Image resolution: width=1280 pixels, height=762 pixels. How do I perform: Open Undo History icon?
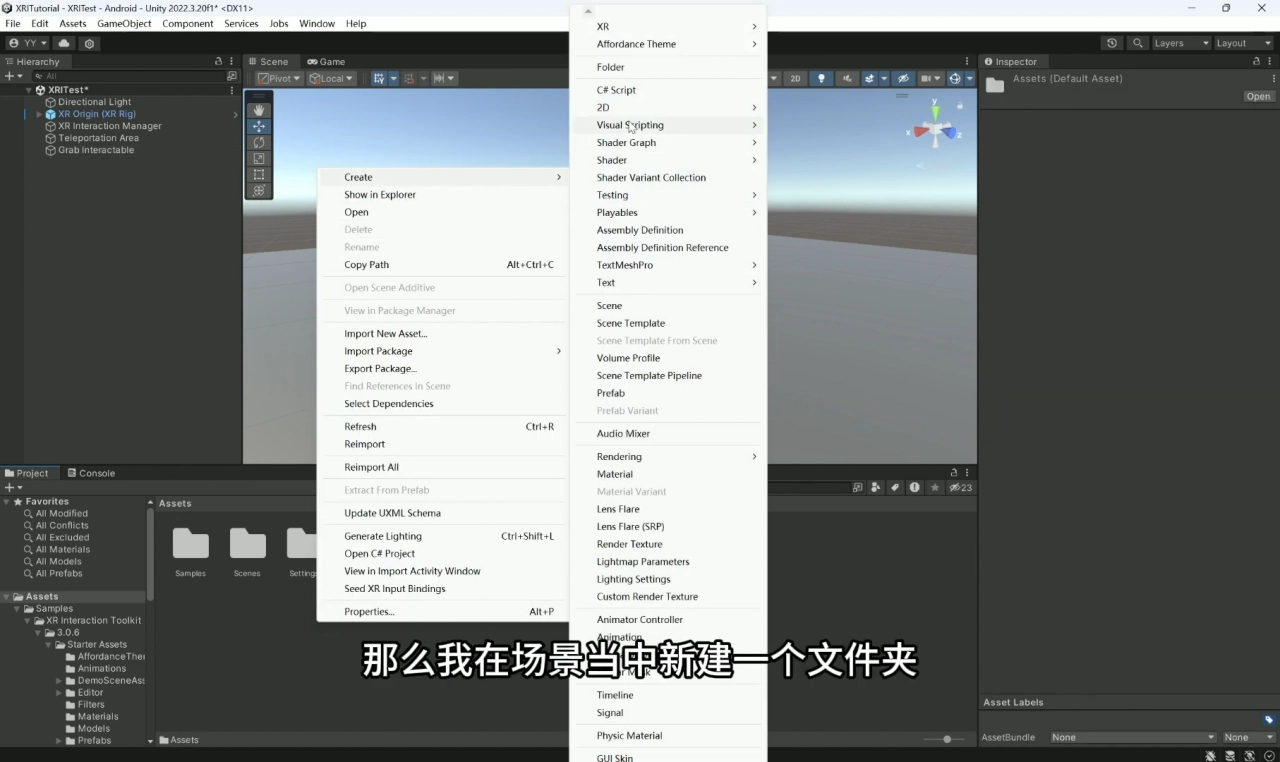1112,43
